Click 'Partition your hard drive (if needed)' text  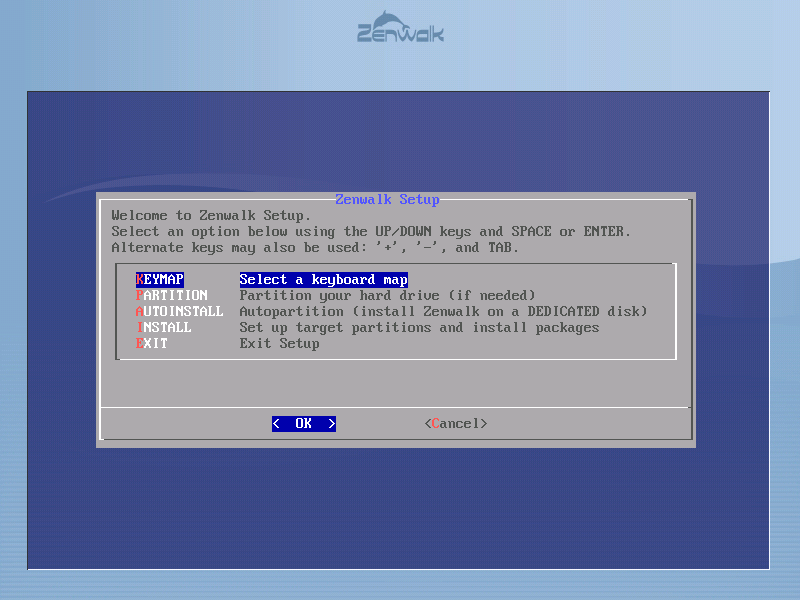pos(387,295)
